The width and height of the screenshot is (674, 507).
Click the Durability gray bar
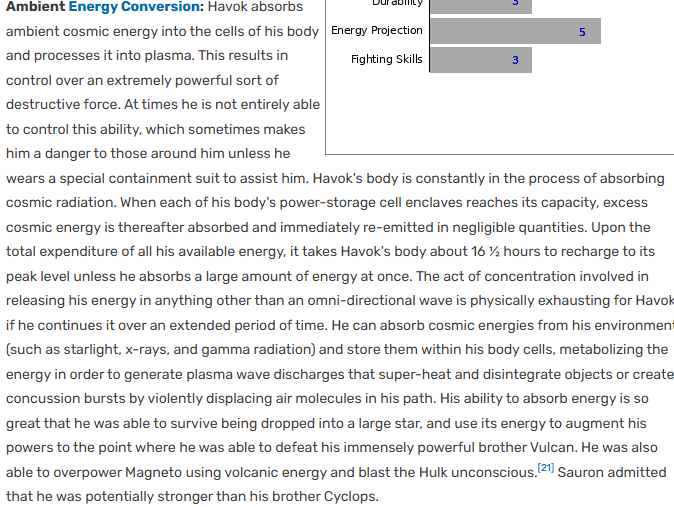tap(481, 6)
